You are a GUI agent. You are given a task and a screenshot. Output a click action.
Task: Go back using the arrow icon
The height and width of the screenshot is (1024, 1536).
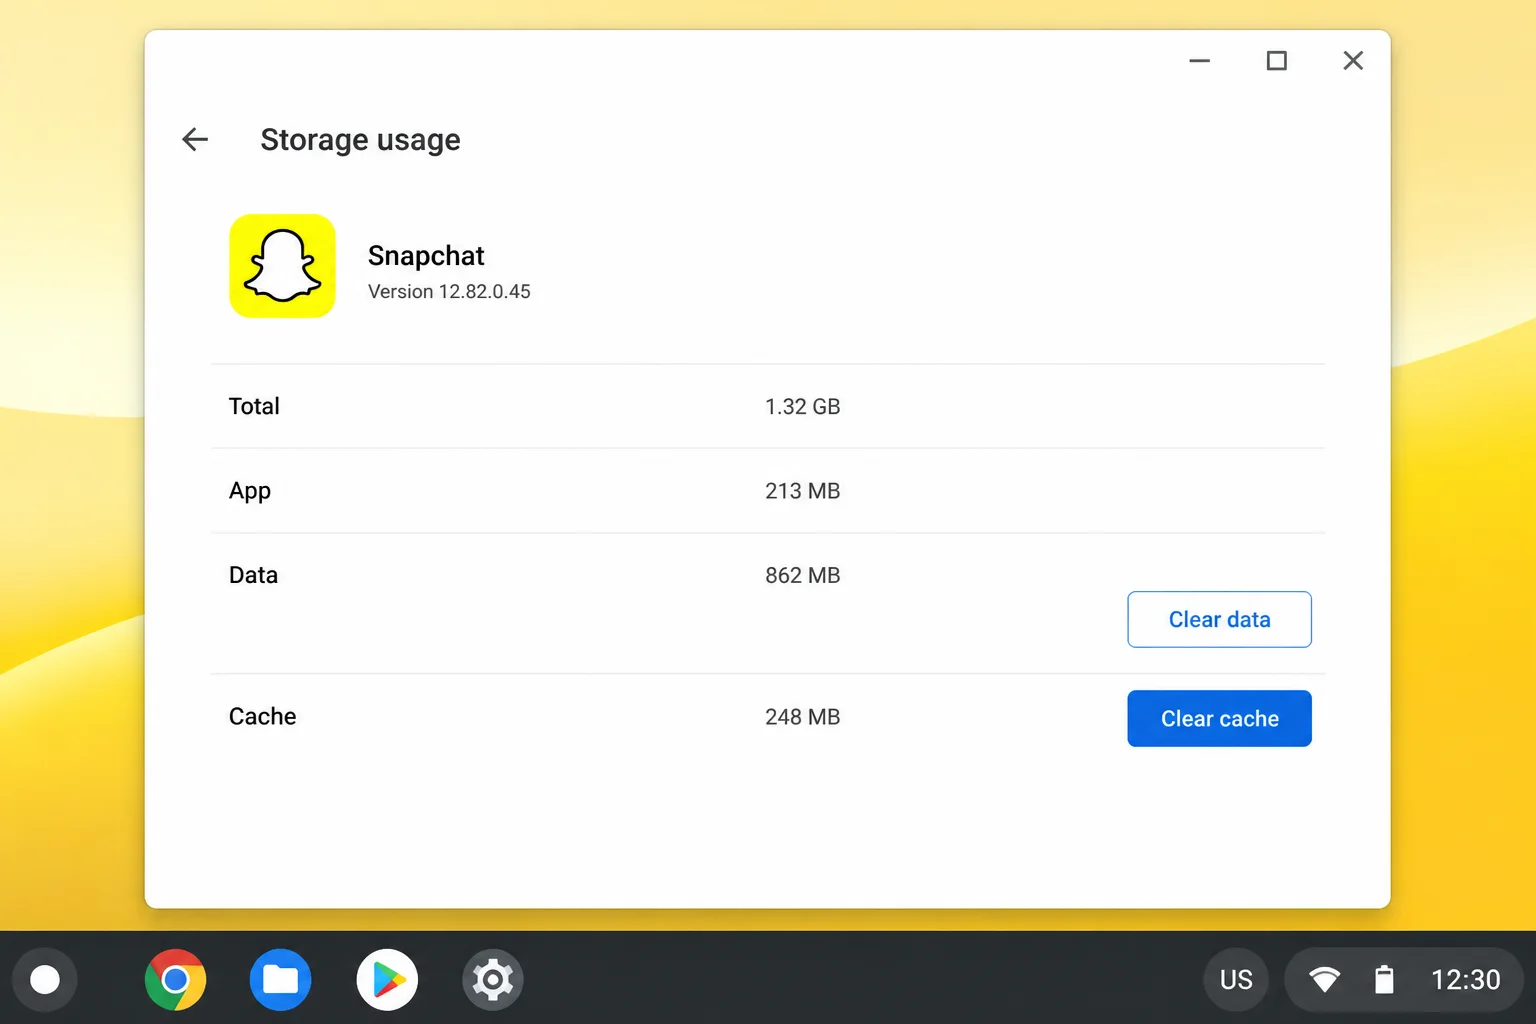pyautogui.click(x=195, y=140)
